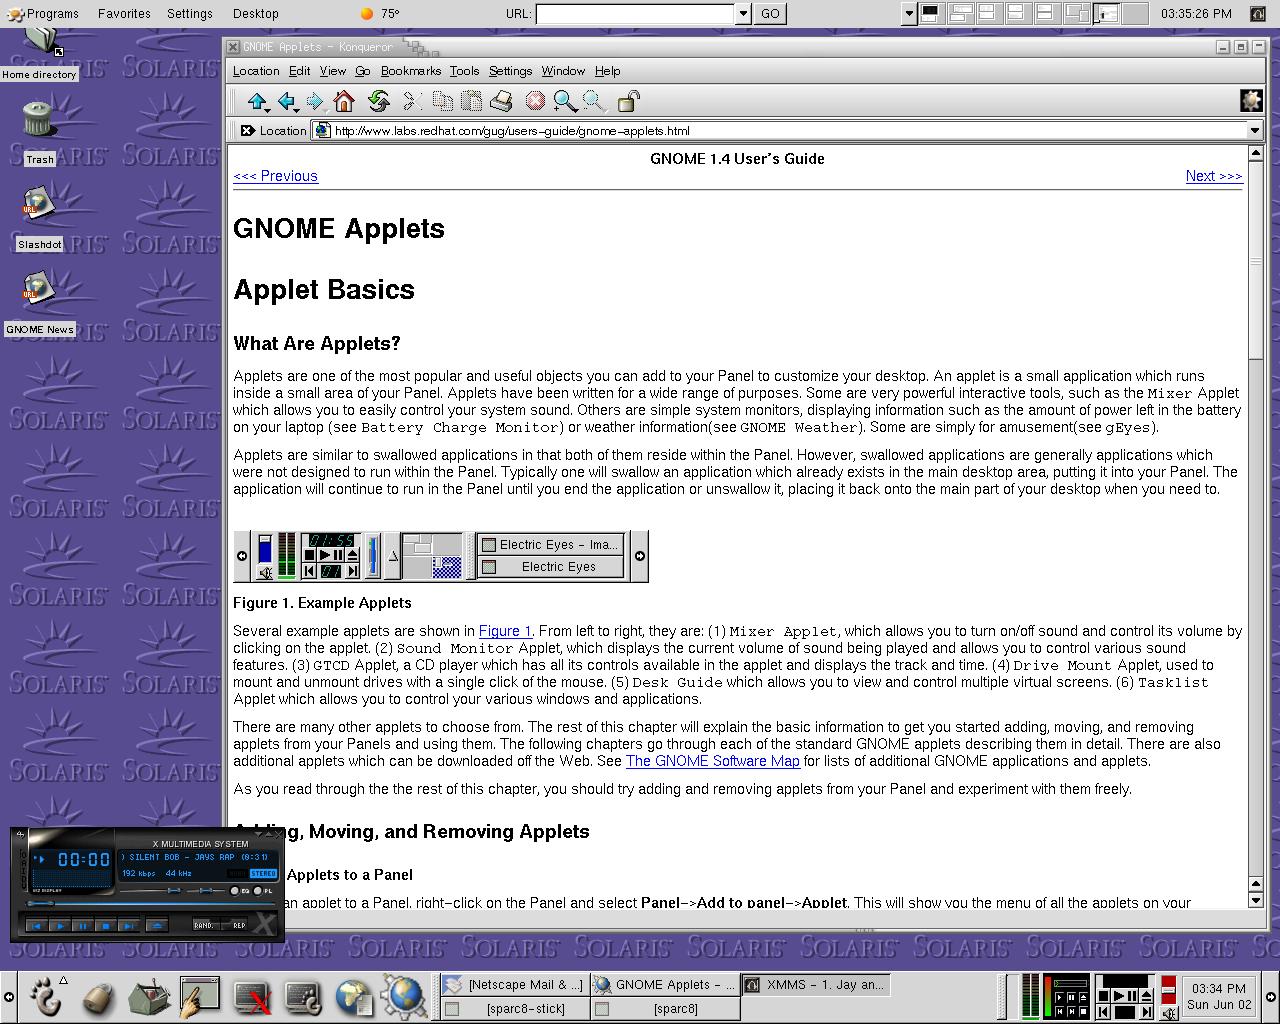Open the Bookmarks menu
The width and height of the screenshot is (1280, 1024).
[x=411, y=71]
